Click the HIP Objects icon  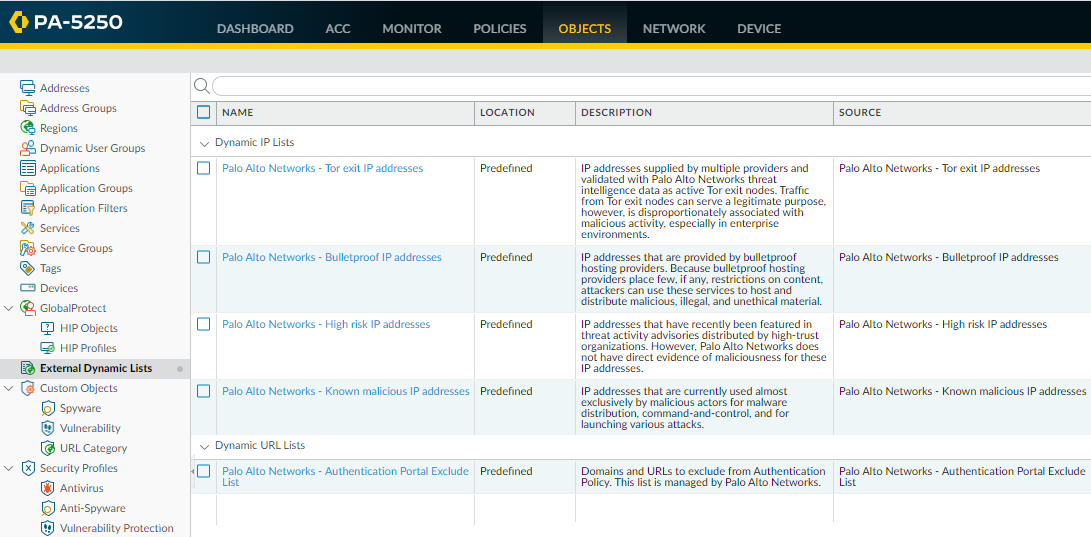point(48,328)
